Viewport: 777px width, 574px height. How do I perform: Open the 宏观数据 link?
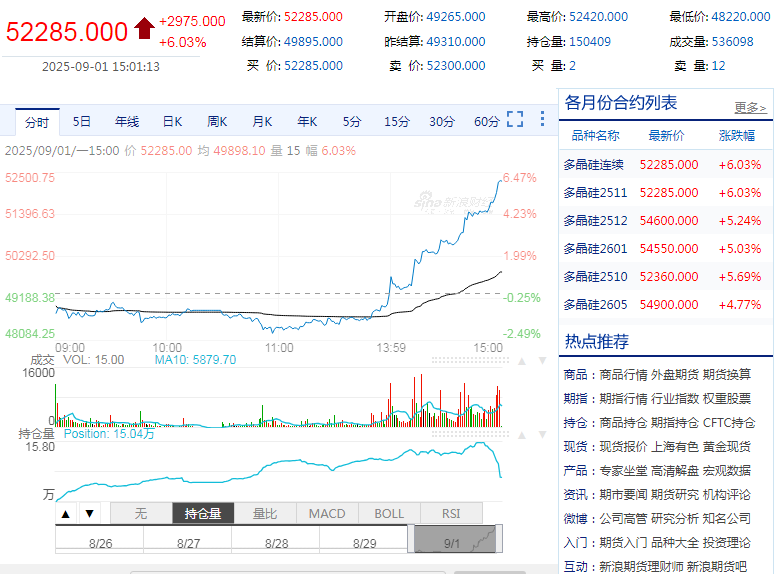pos(726,470)
